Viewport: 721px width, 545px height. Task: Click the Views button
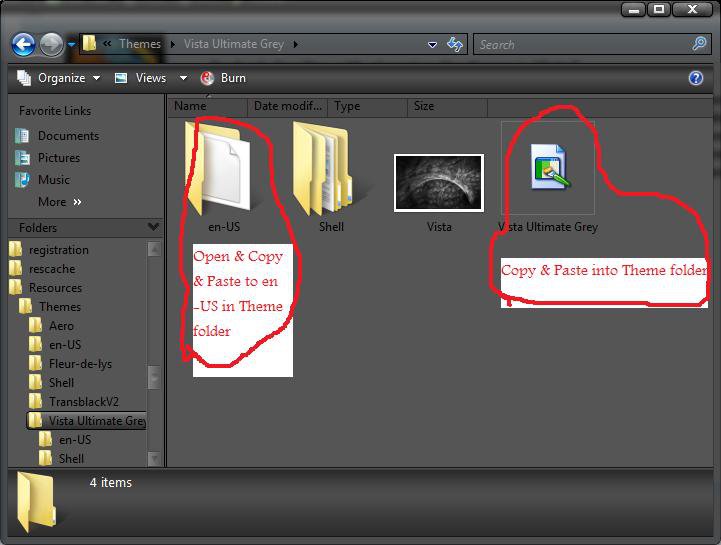coord(143,78)
